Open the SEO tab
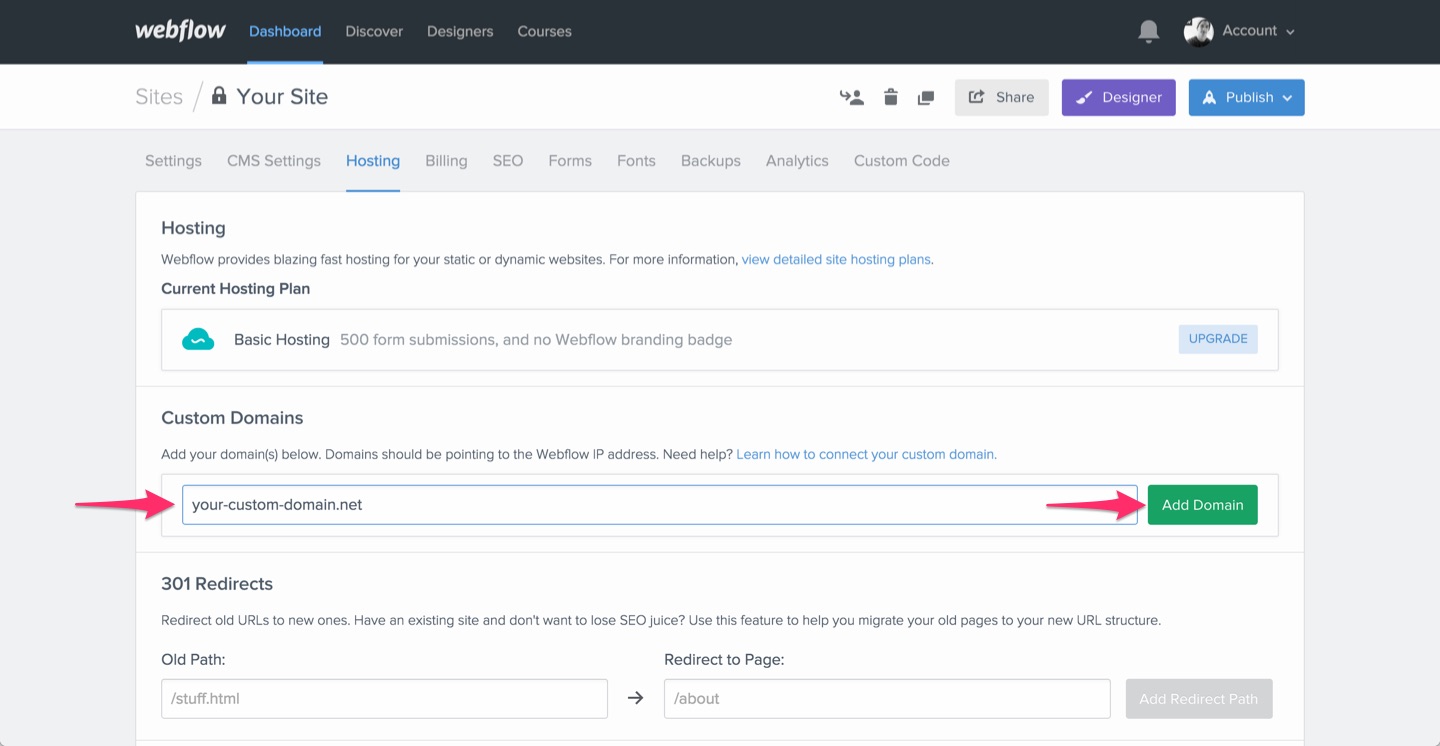1440x746 pixels. point(508,160)
